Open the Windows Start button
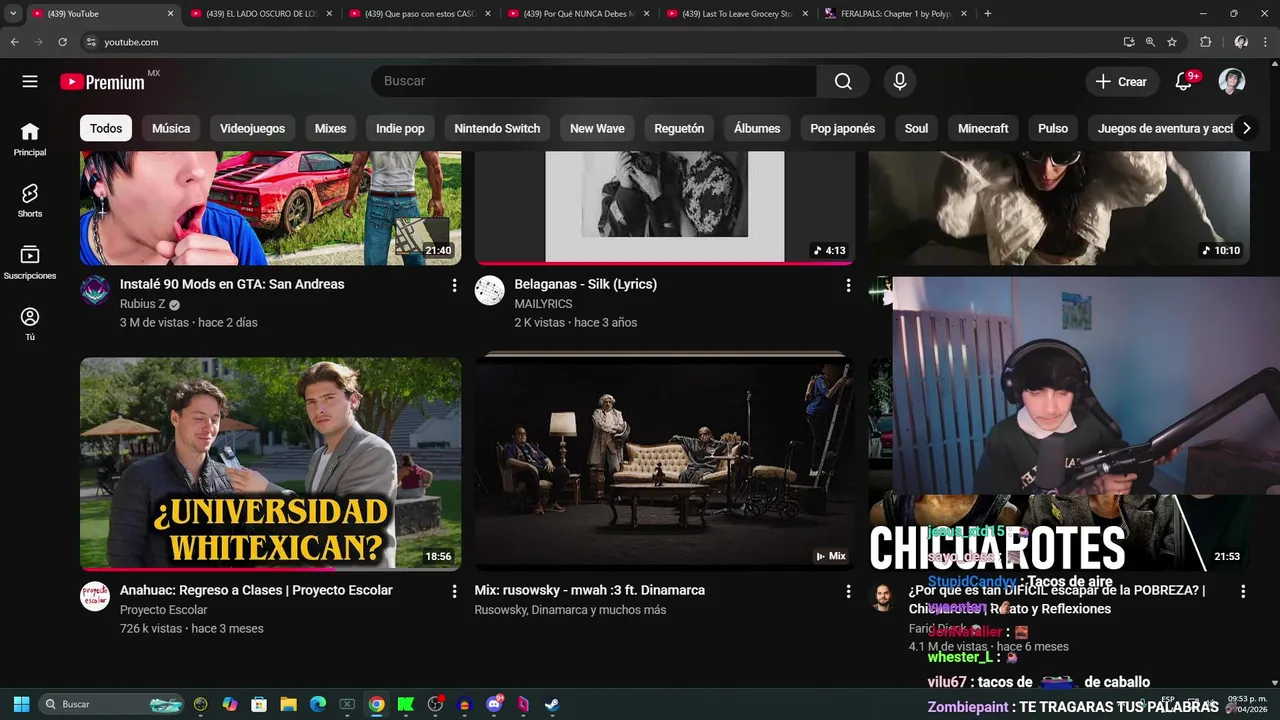Screen dimensions: 1280x720 click(21, 704)
